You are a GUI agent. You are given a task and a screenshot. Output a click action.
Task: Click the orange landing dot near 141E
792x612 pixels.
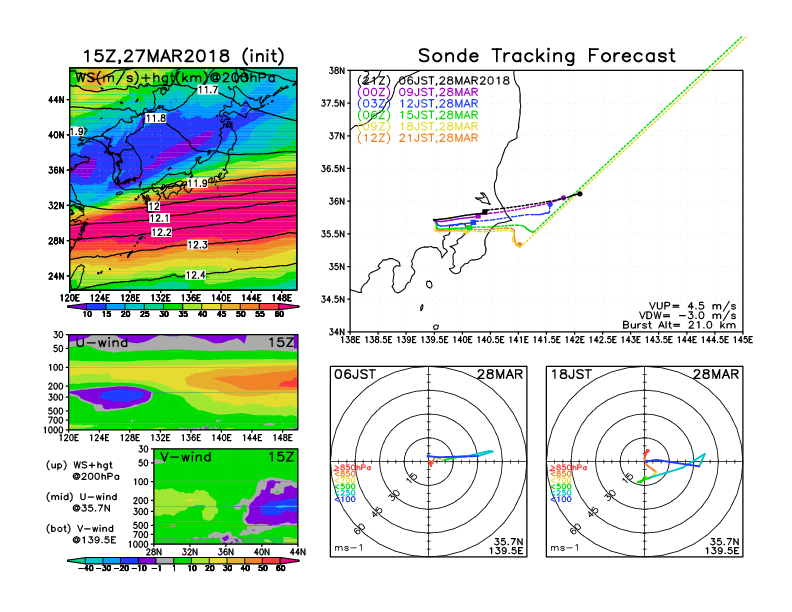(x=519, y=244)
